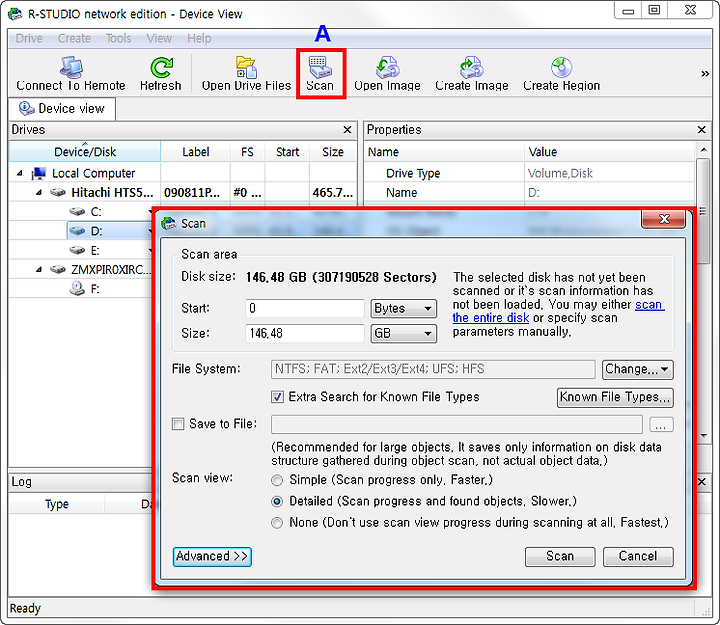Click the scan the entire disk link

(558, 311)
